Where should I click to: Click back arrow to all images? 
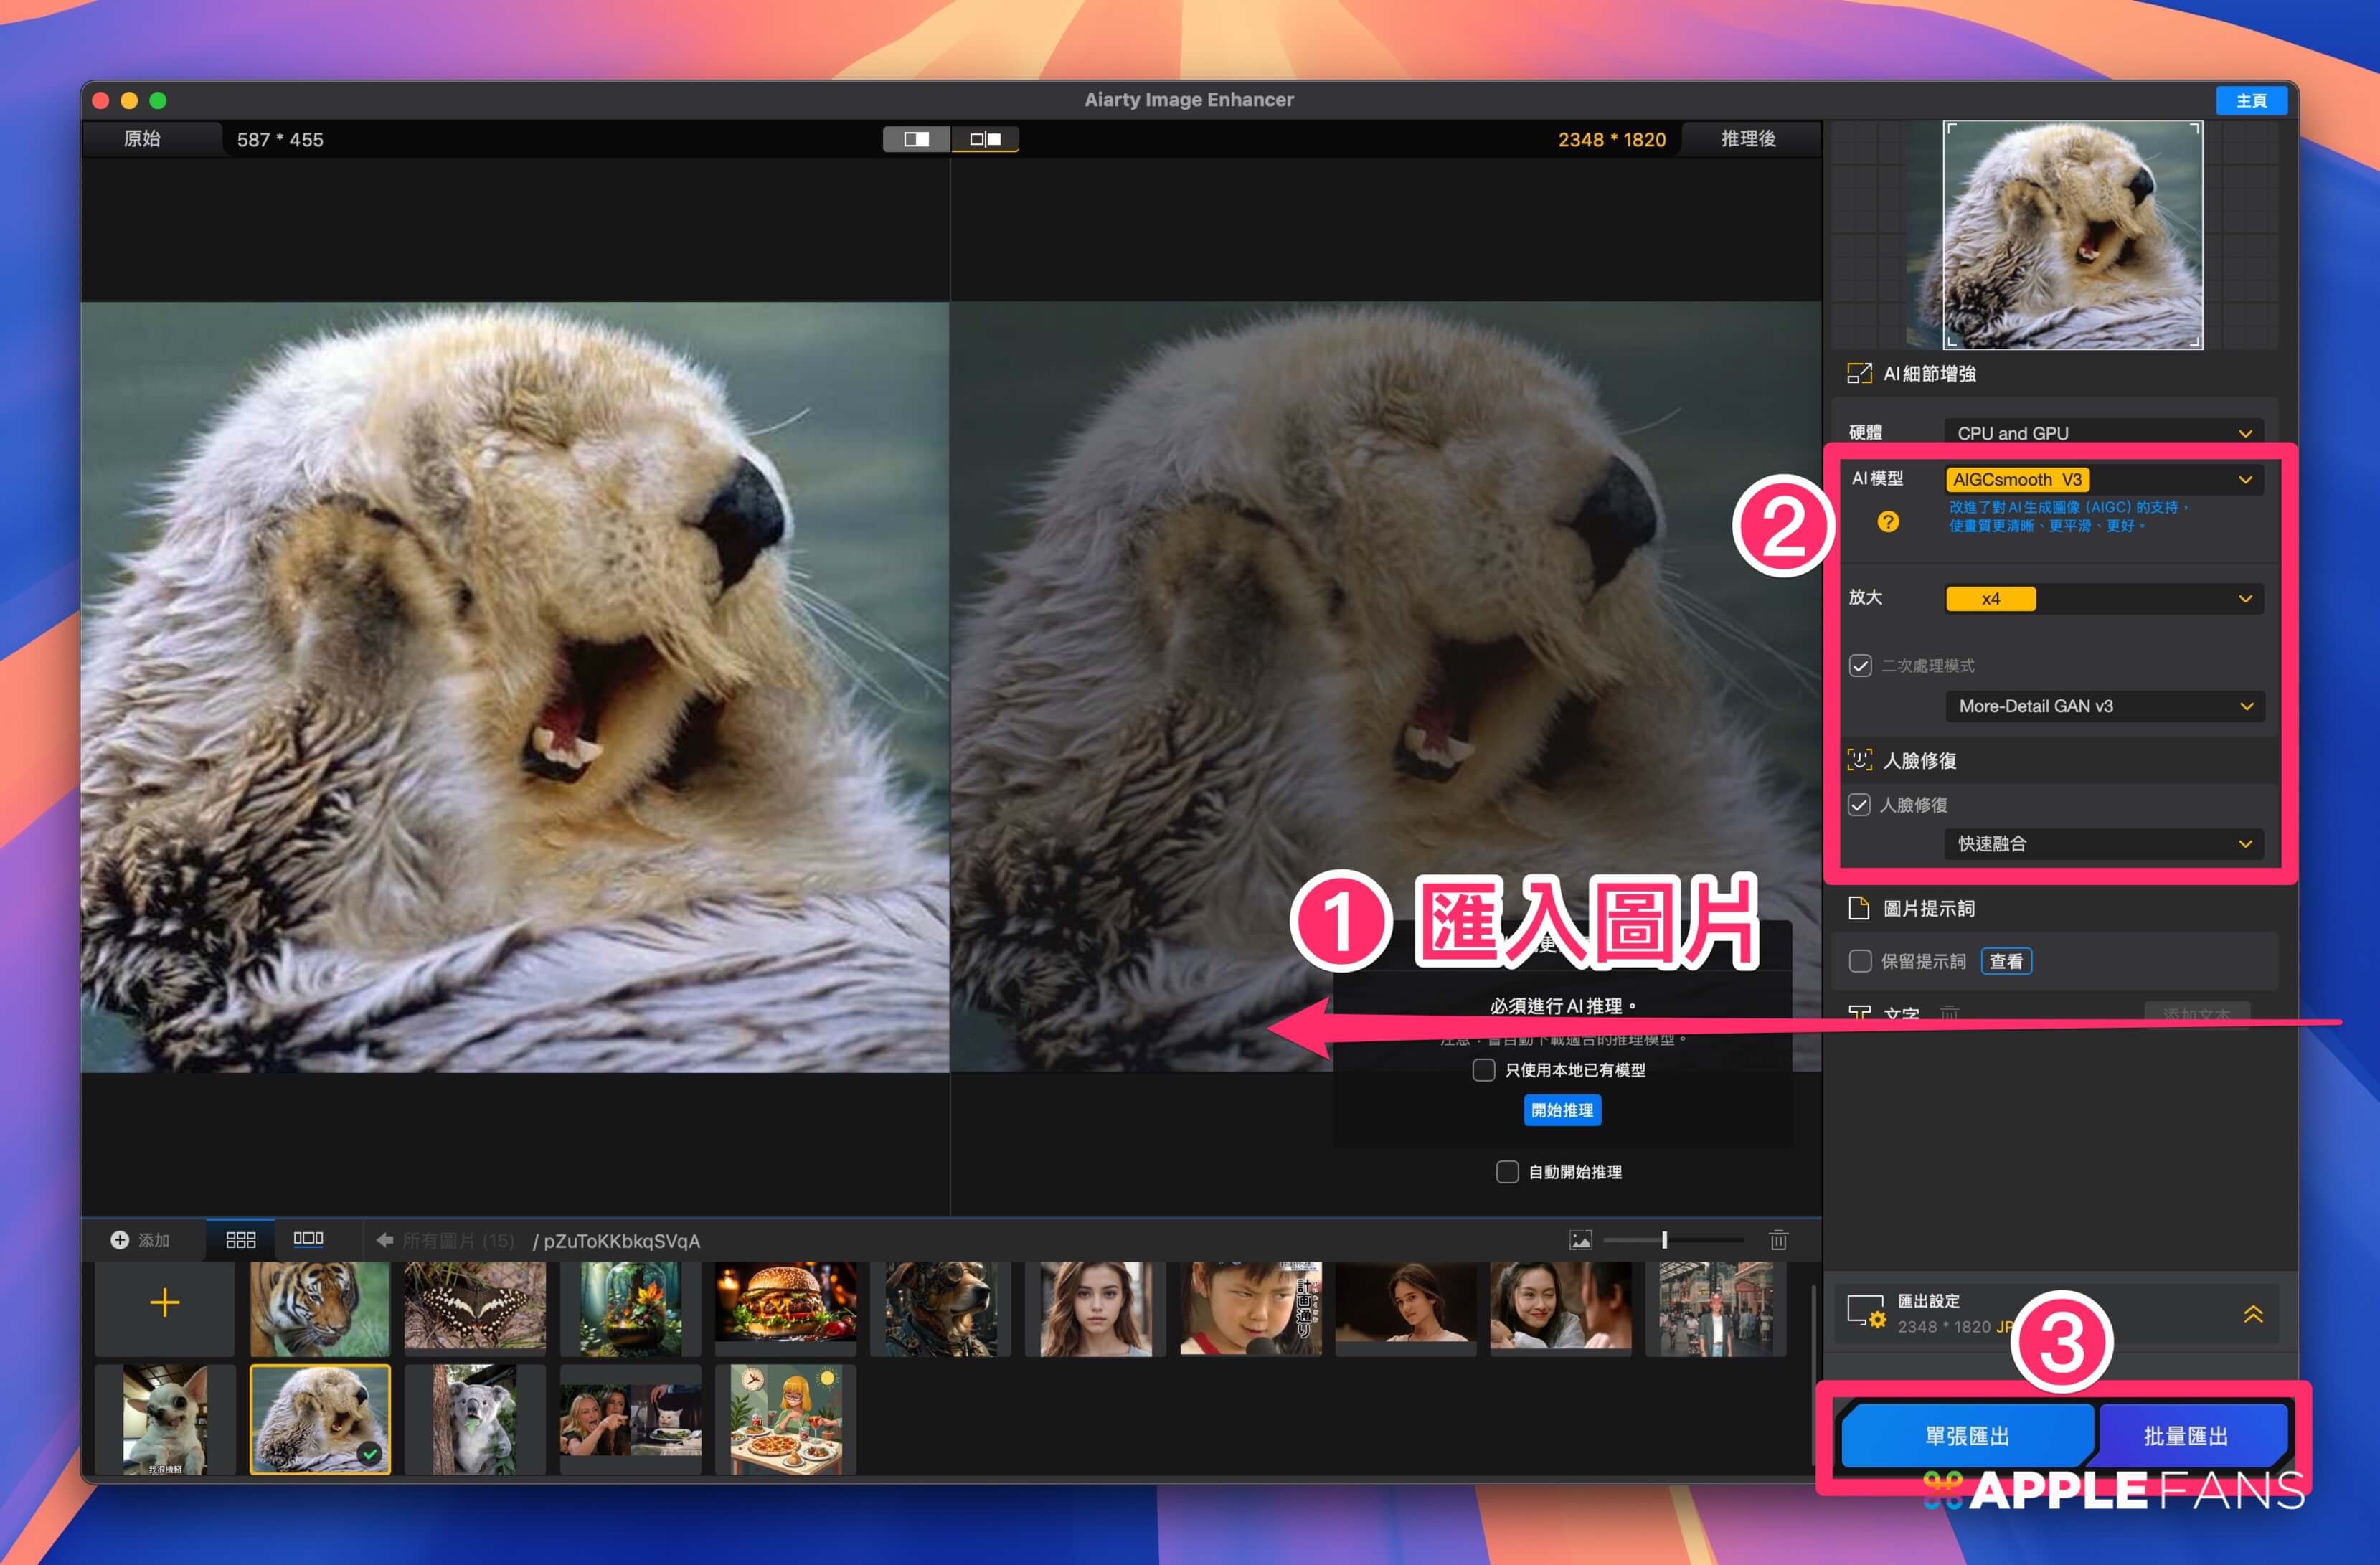click(384, 1240)
